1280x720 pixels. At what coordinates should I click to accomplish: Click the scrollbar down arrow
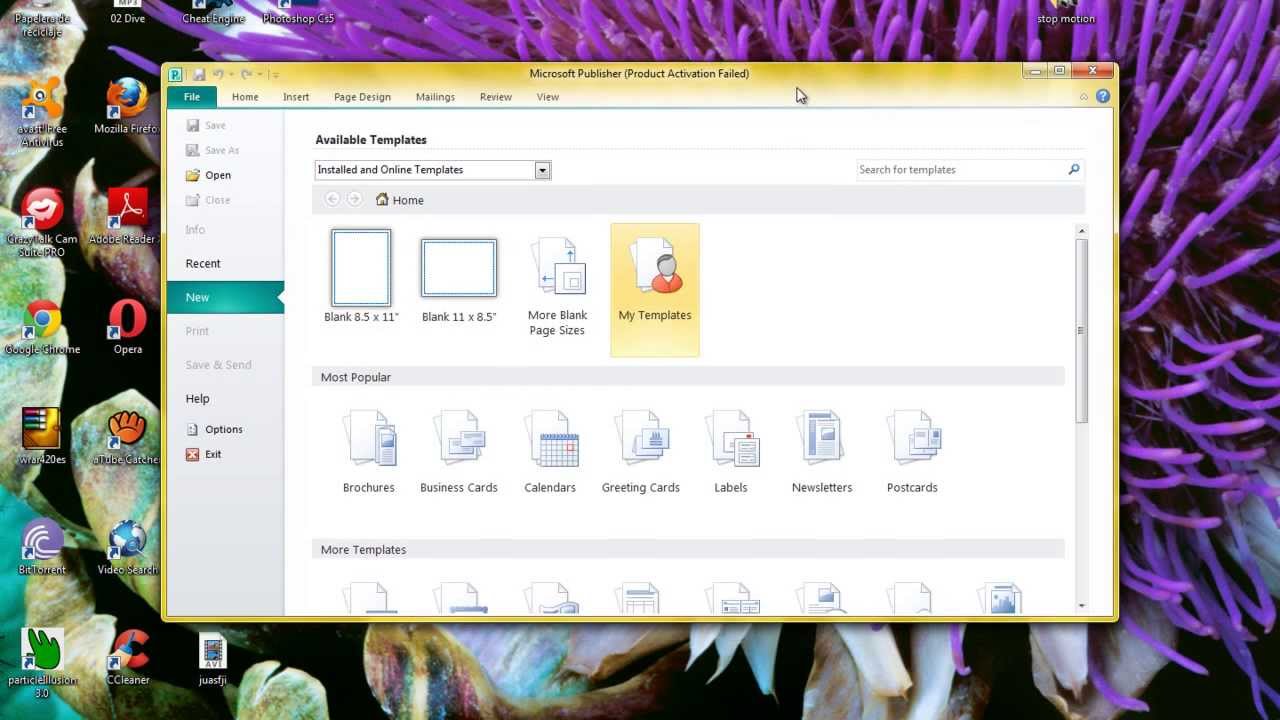click(1081, 606)
